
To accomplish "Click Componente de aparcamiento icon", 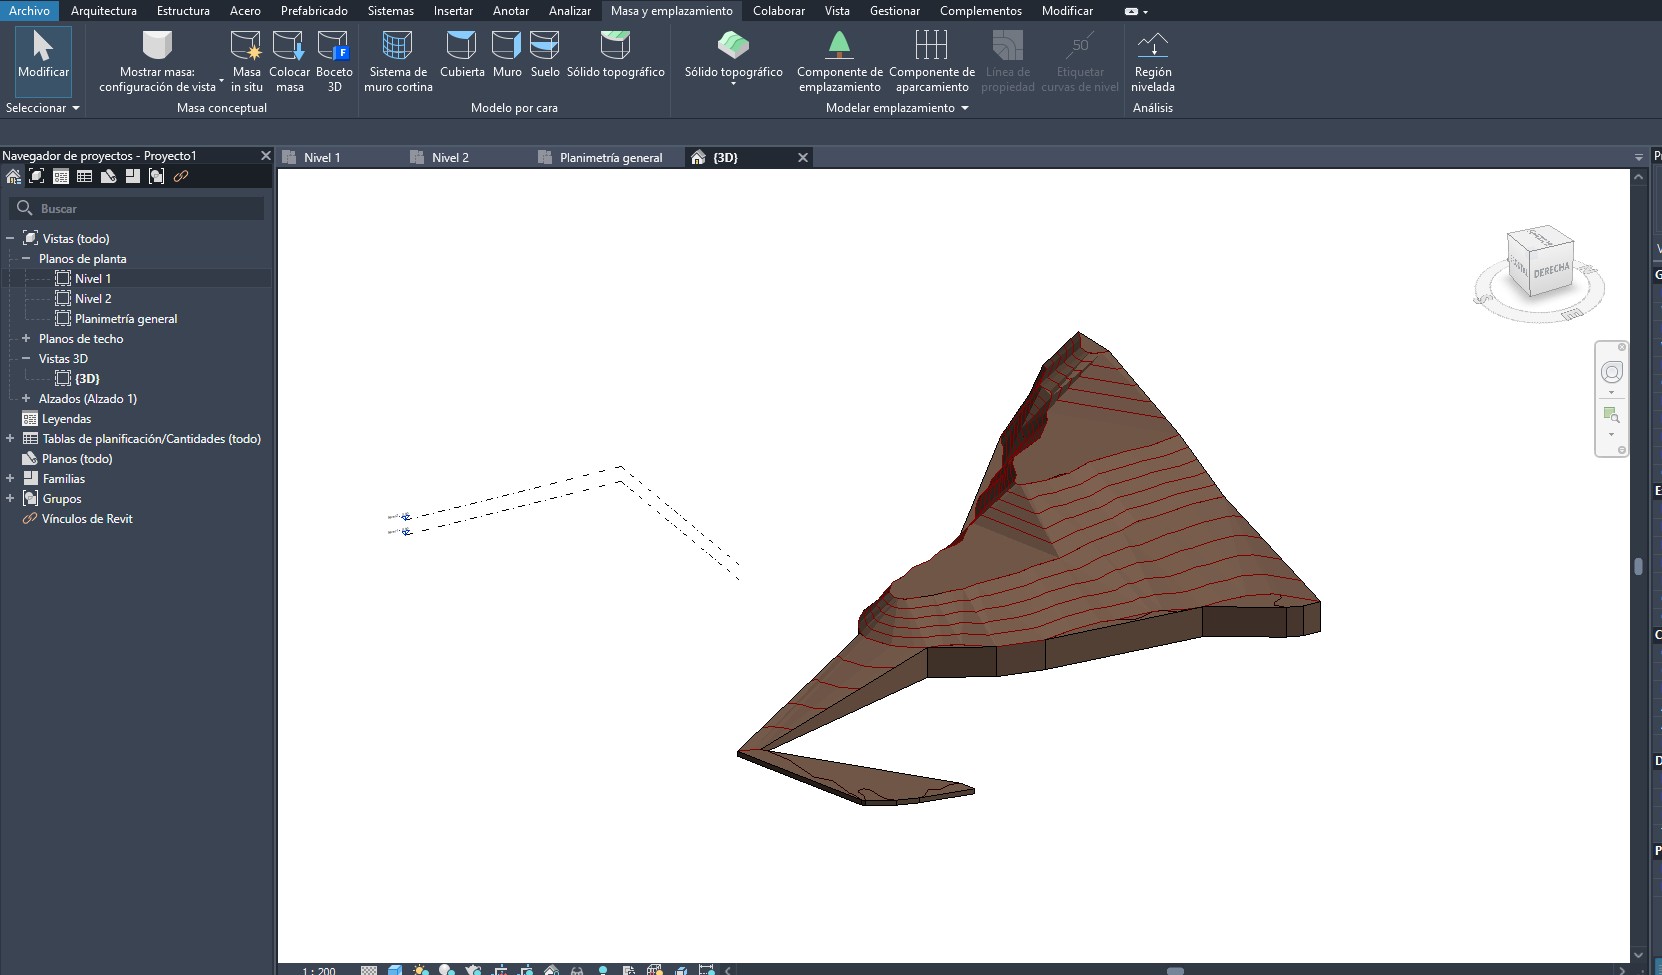I will pyautogui.click(x=931, y=46).
